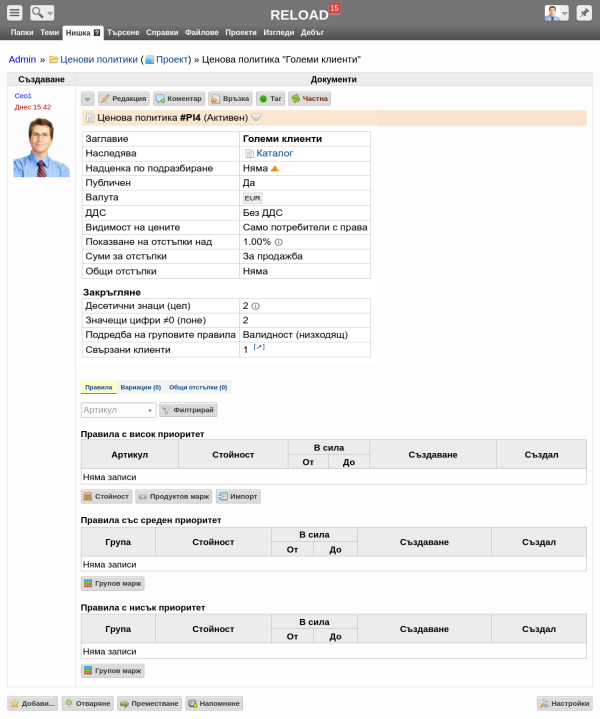Open the Търсене menu
The image size is (600, 719).
[123, 33]
